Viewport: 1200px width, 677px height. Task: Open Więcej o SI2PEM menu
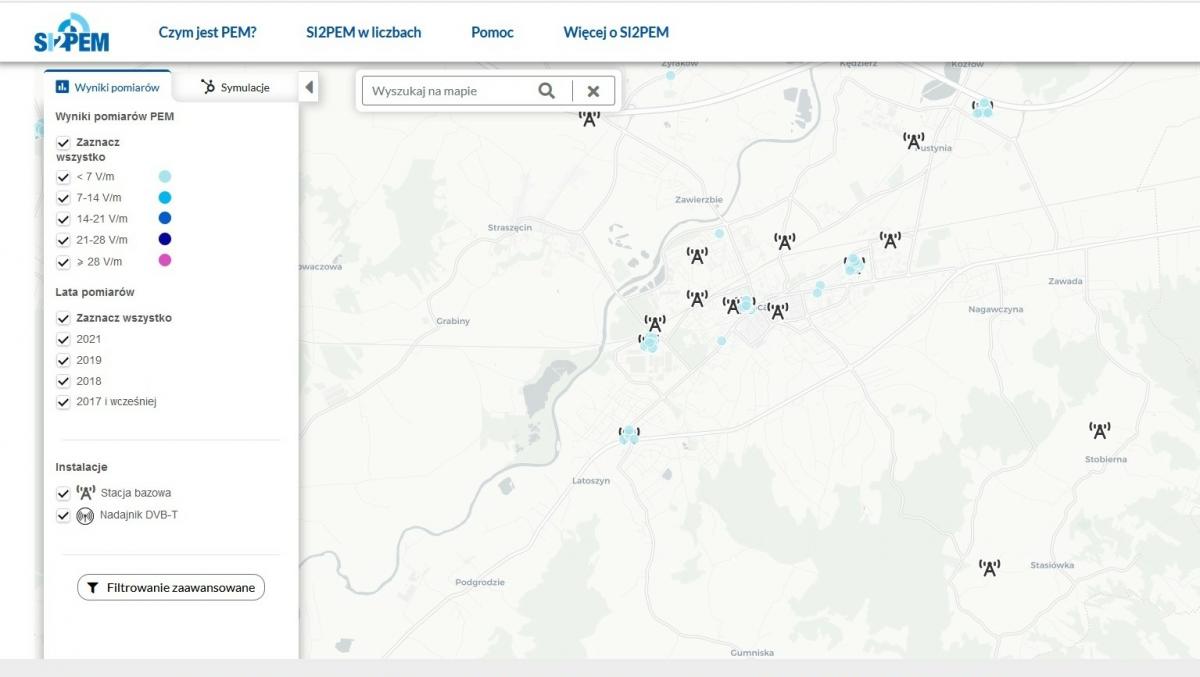pyautogui.click(x=616, y=32)
